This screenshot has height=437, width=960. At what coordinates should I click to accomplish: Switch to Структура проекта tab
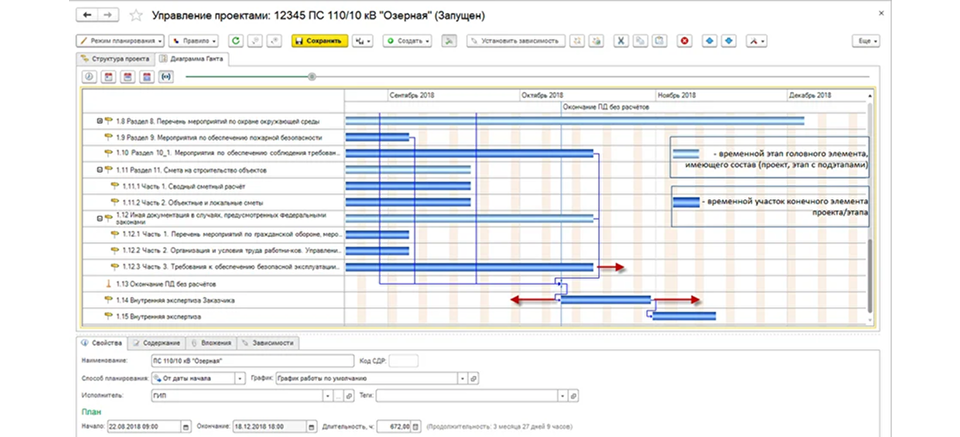(114, 59)
